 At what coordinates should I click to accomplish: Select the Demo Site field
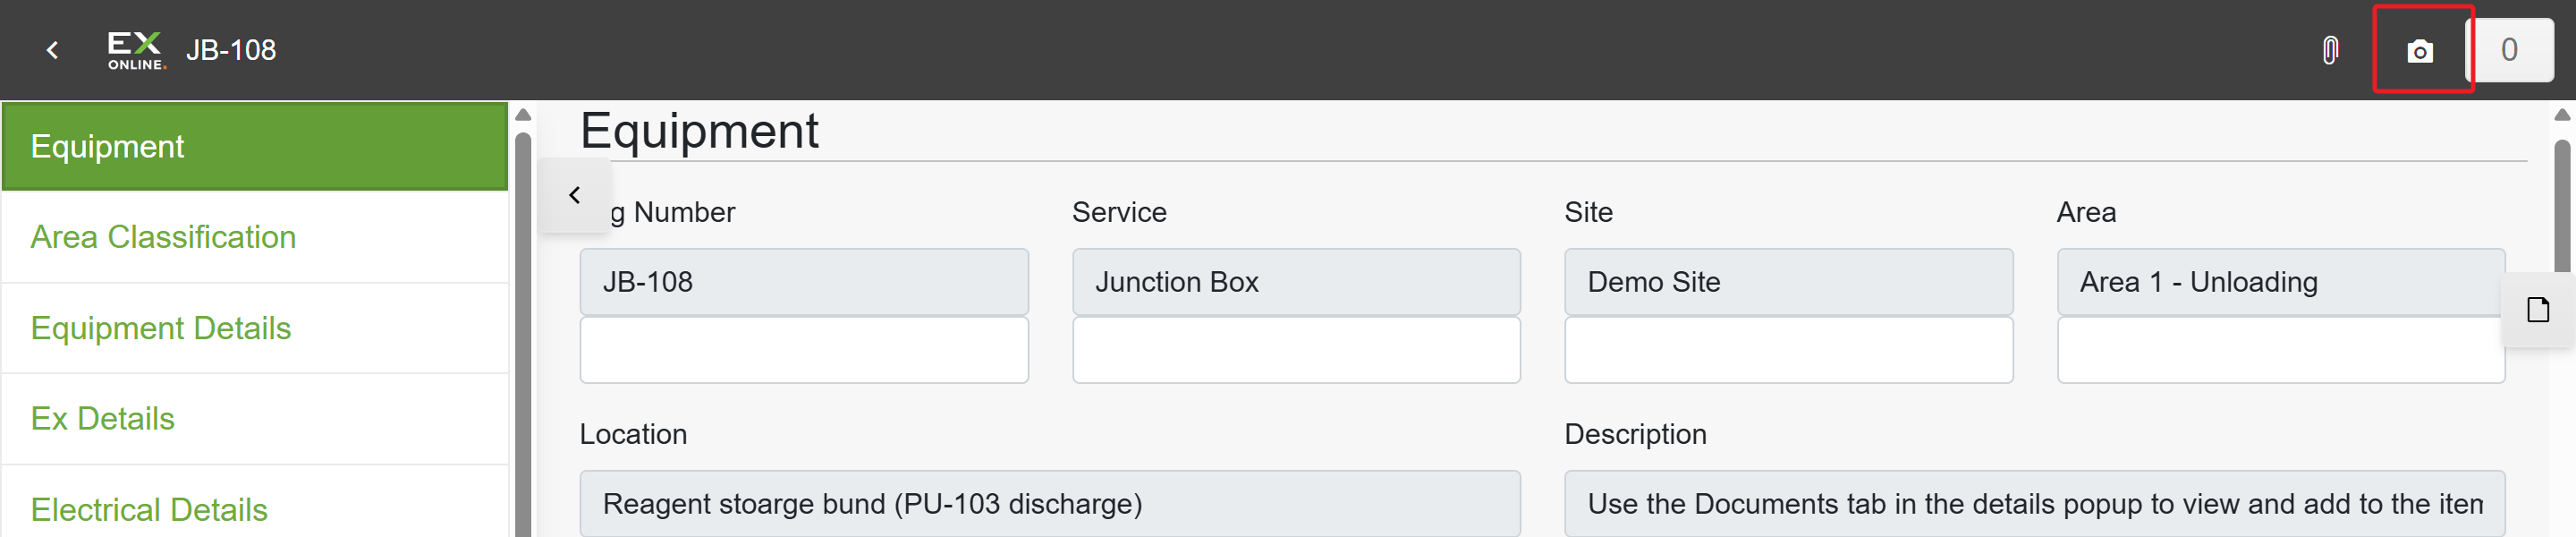(1788, 282)
